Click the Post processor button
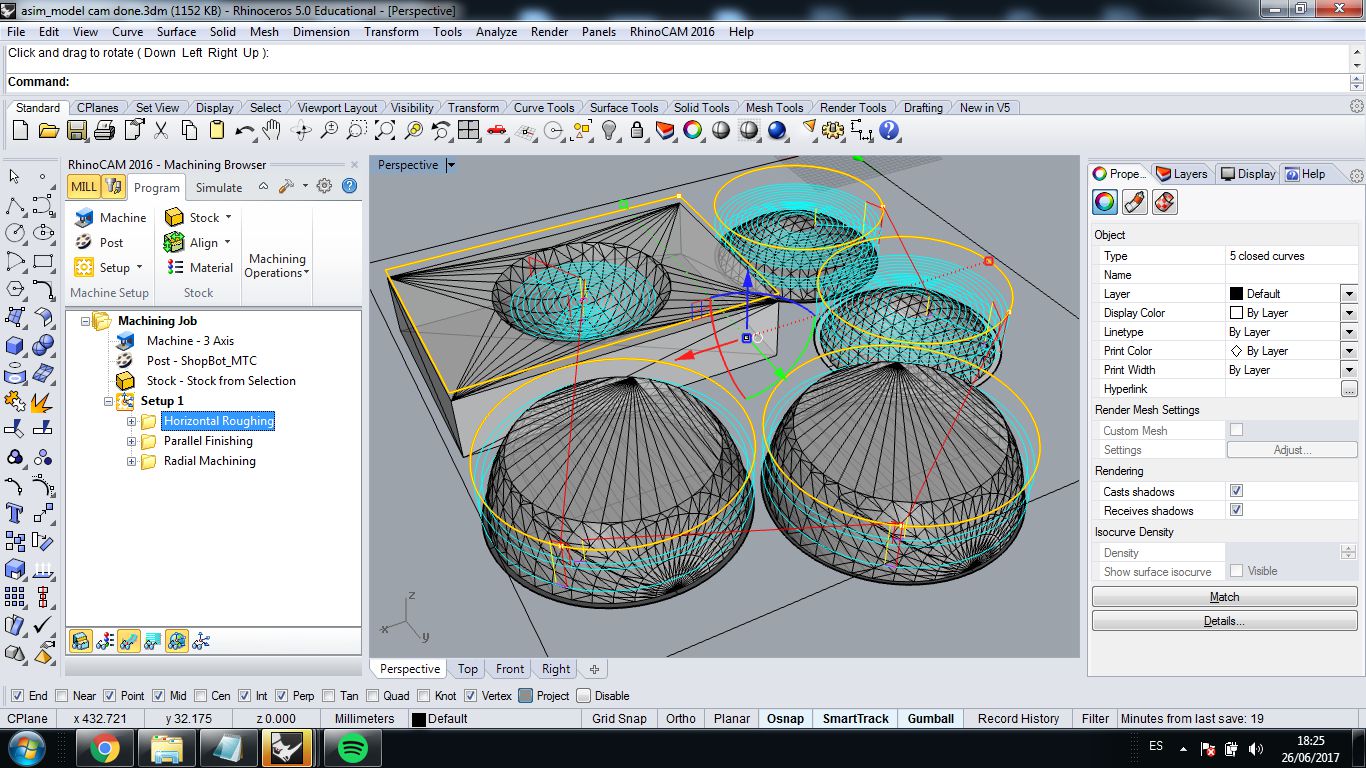The image size is (1366, 768). [99, 242]
